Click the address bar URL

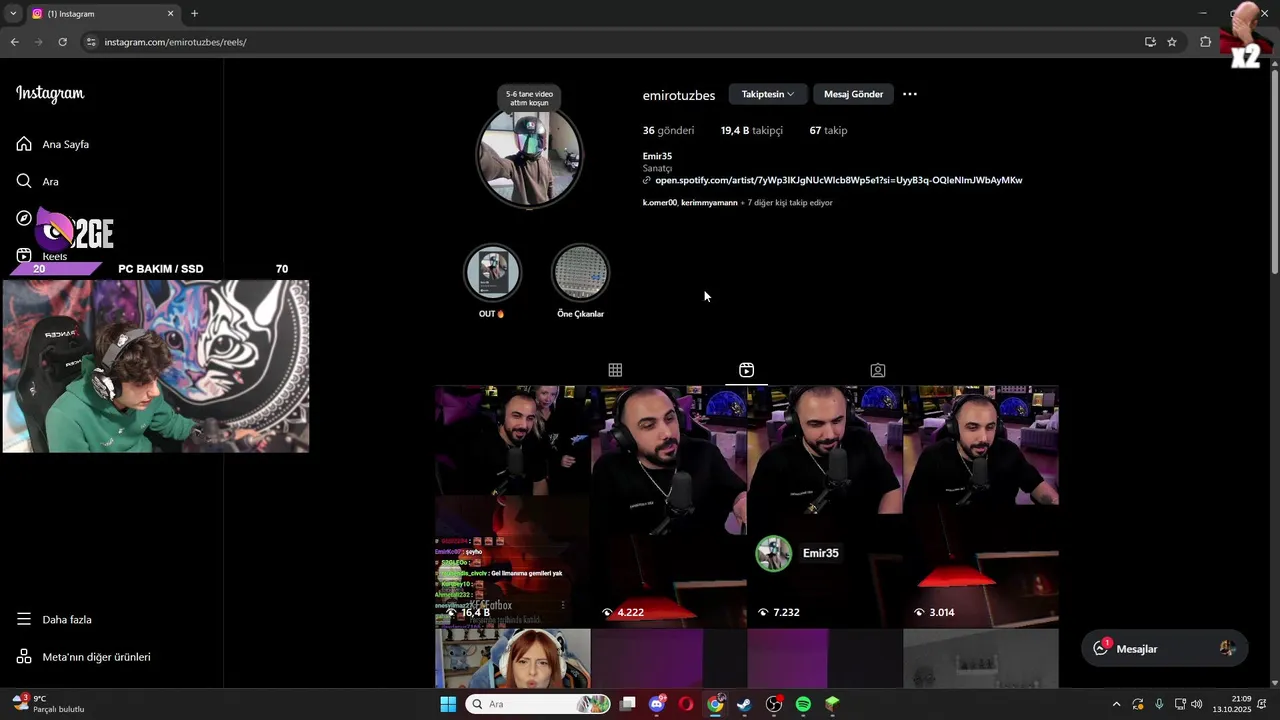click(175, 42)
